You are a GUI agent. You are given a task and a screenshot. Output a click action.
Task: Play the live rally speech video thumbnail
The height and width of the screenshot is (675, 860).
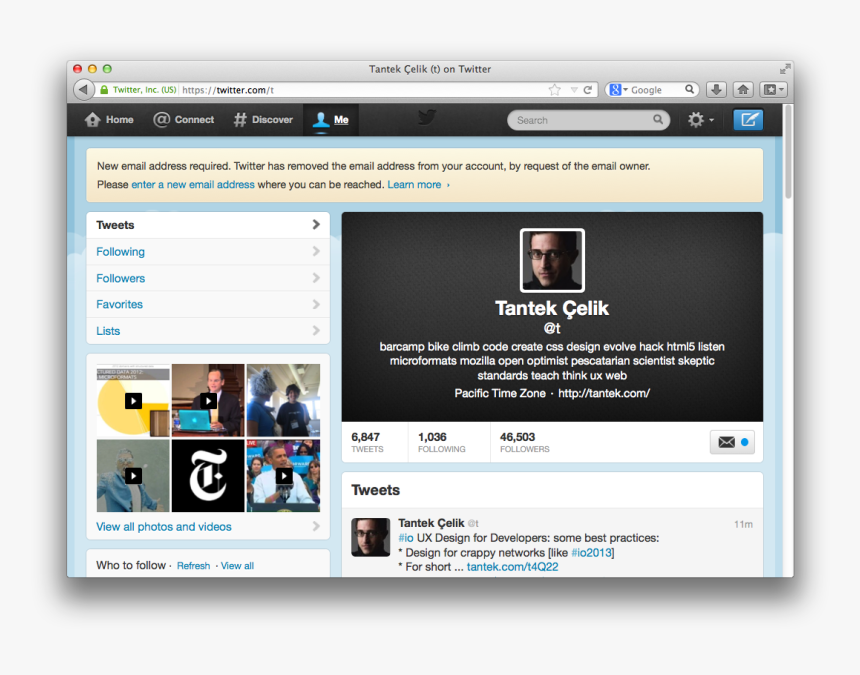[283, 475]
